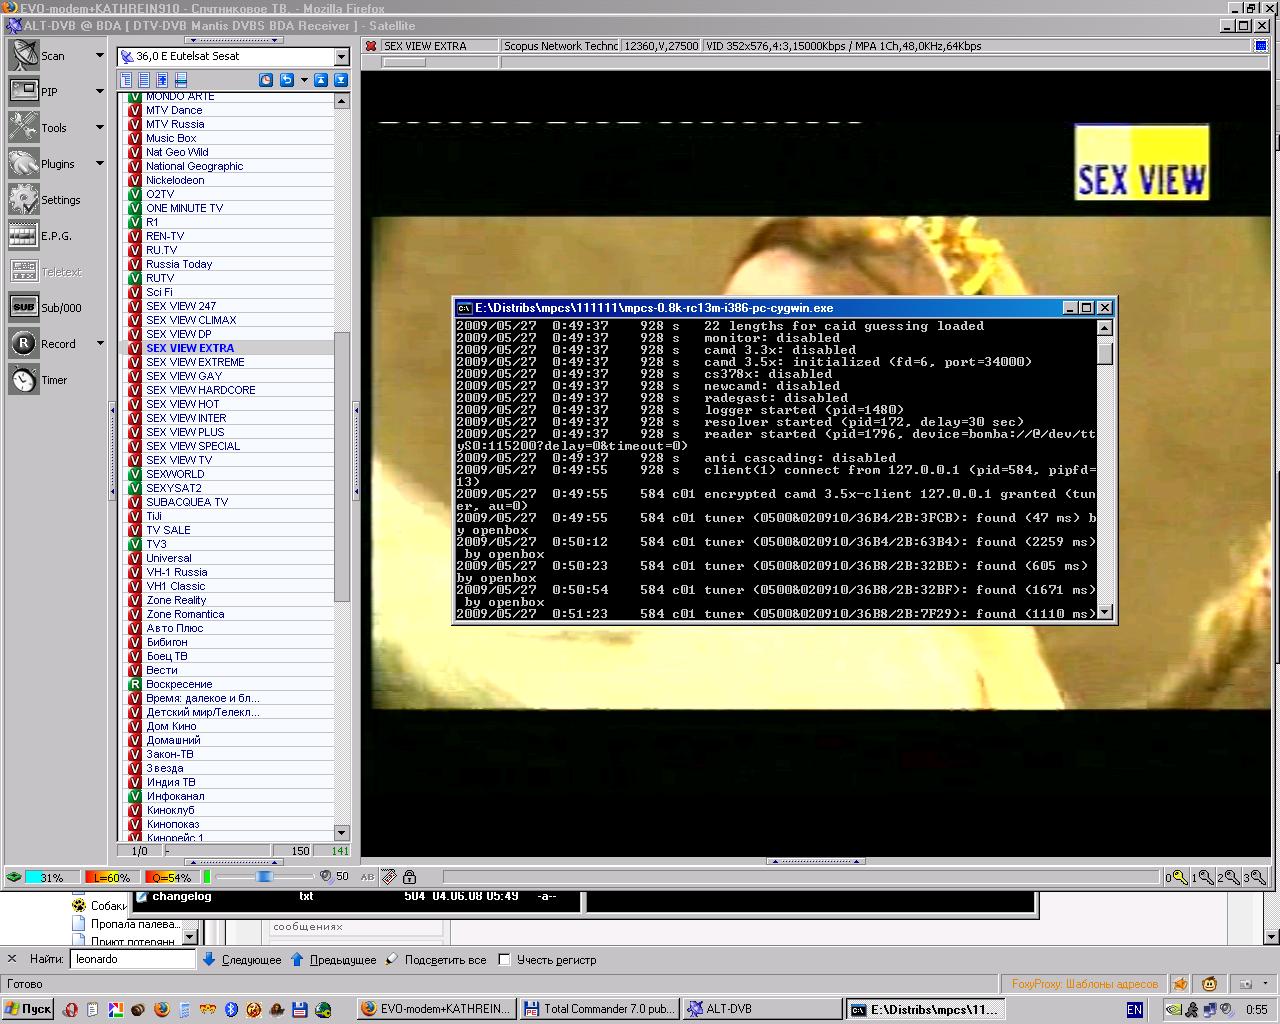This screenshot has width=1280, height=1024.
Task: Switch to Total Commander taskbar button
Action: [x=599, y=1009]
